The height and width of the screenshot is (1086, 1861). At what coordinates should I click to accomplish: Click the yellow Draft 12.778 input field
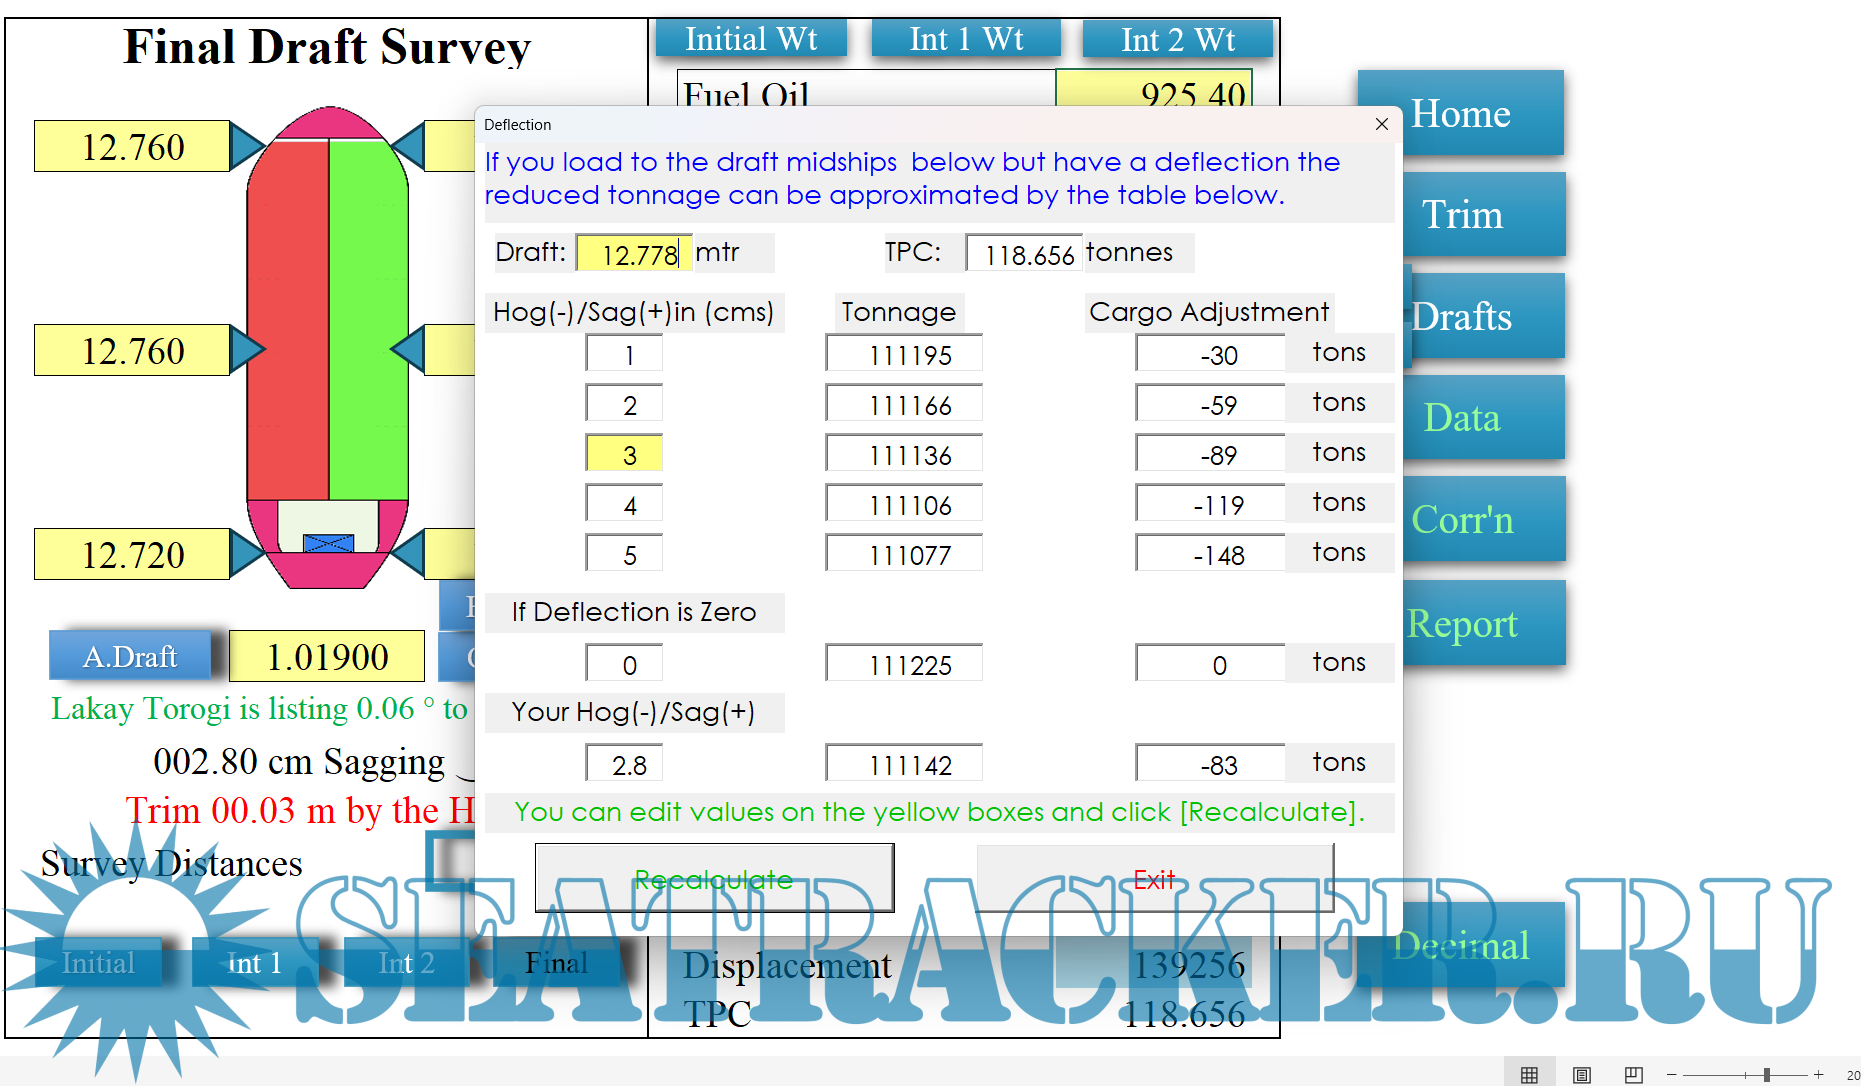pyautogui.click(x=633, y=254)
